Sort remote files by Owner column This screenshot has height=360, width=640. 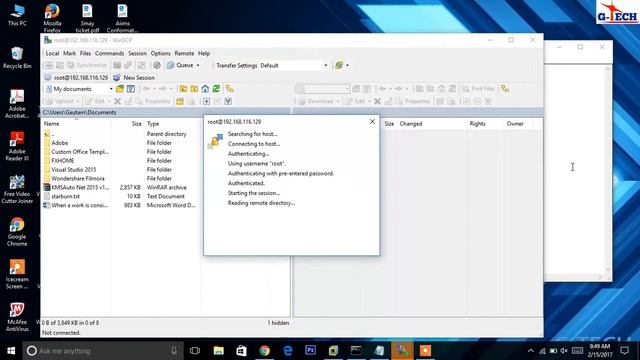(x=515, y=124)
